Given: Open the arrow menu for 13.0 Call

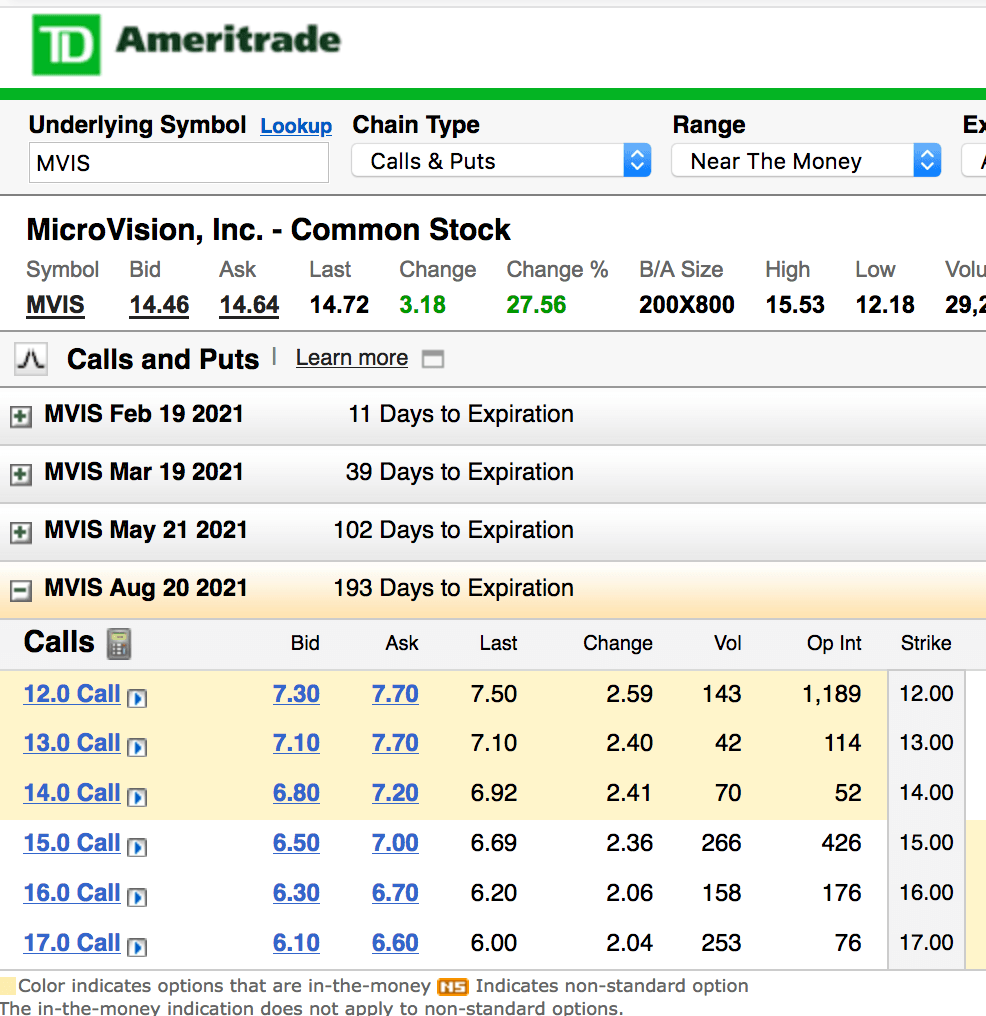Looking at the screenshot, I should (x=137, y=747).
